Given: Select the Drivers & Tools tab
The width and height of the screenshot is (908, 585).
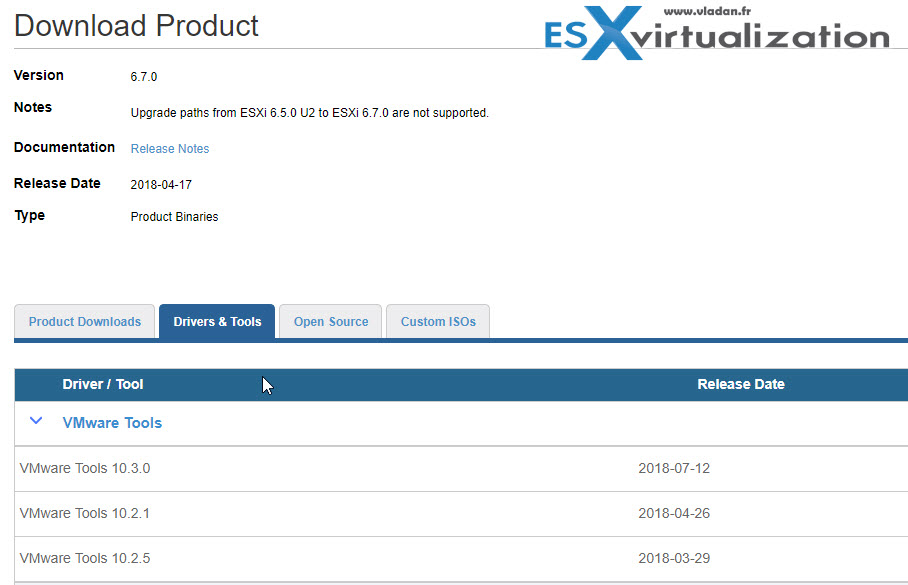Looking at the screenshot, I should (x=217, y=321).
